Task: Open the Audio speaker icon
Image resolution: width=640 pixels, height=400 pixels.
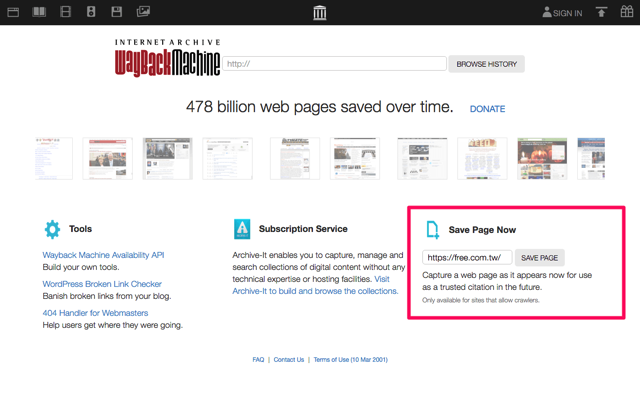Action: click(x=91, y=12)
